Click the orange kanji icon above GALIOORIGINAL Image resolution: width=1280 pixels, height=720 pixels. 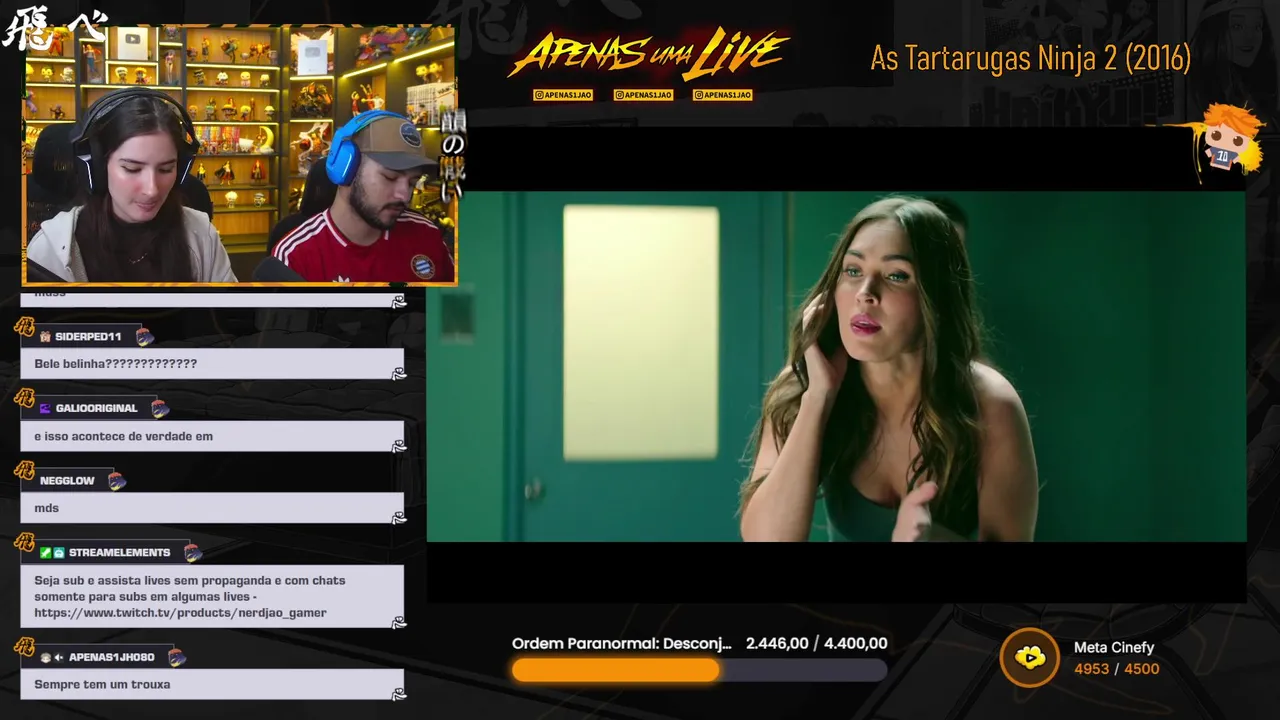(25, 399)
